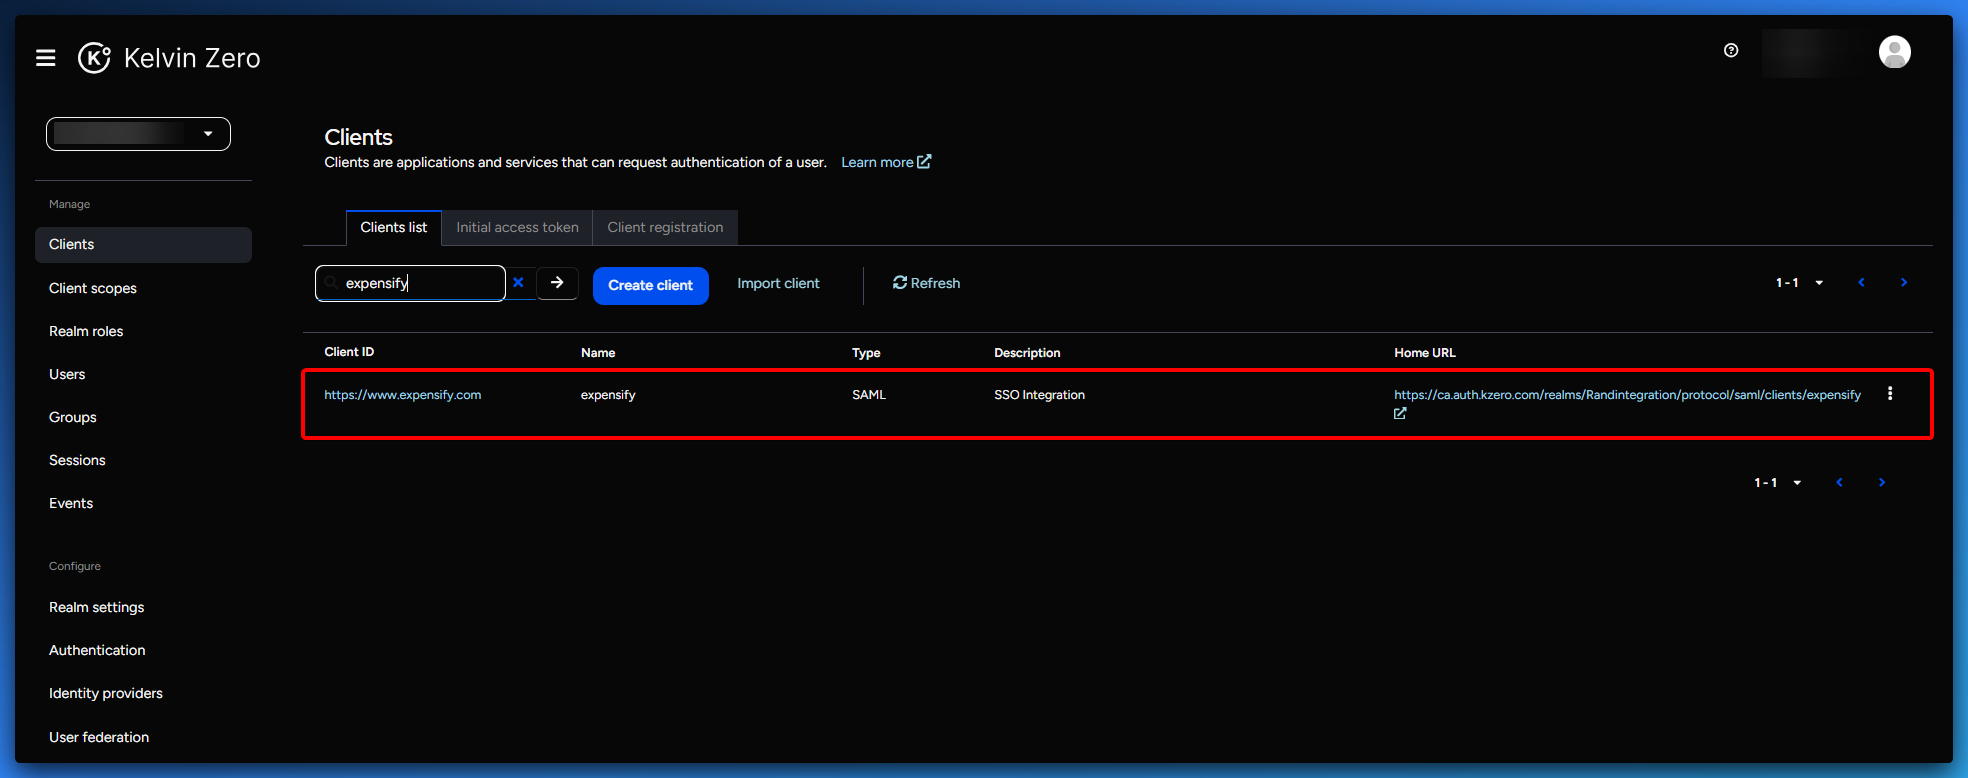The height and width of the screenshot is (778, 1968).
Task: Go to next page in bottom pagination
Action: (1882, 482)
